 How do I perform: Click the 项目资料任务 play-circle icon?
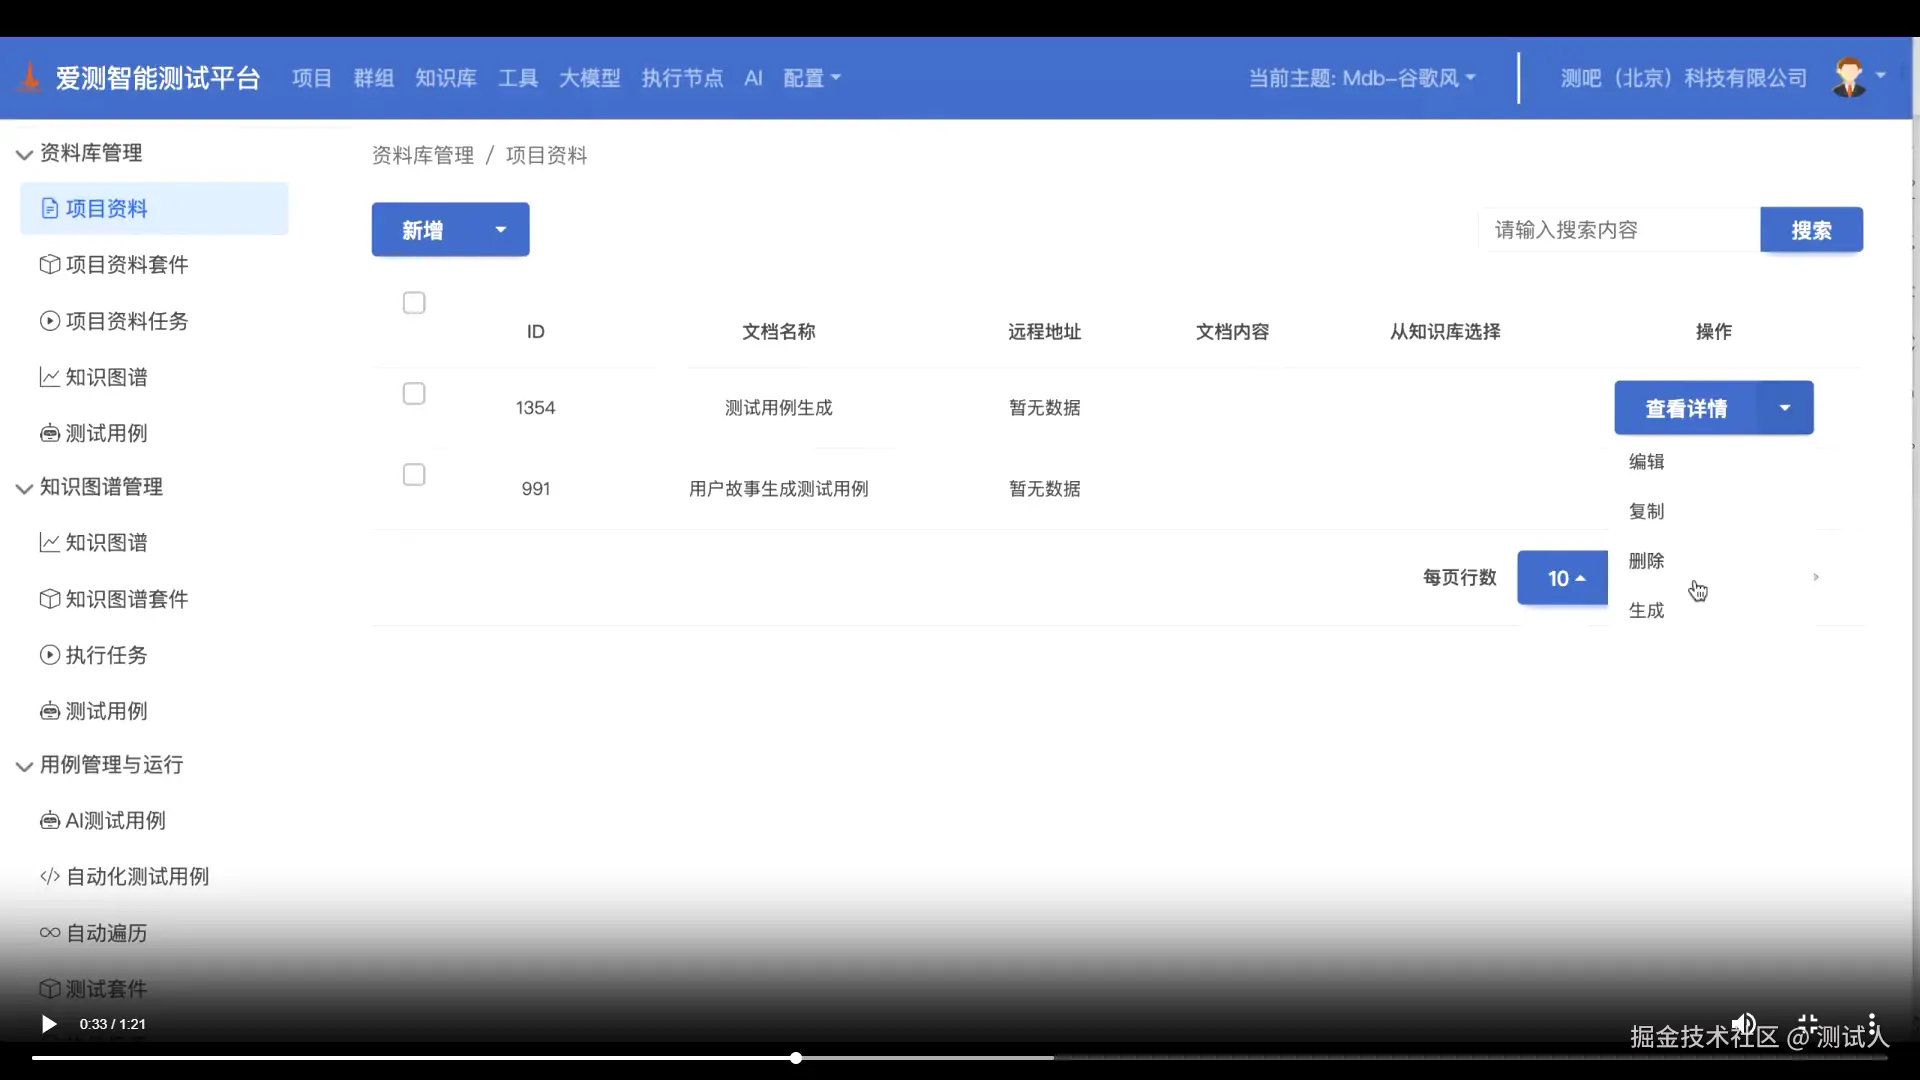49,321
